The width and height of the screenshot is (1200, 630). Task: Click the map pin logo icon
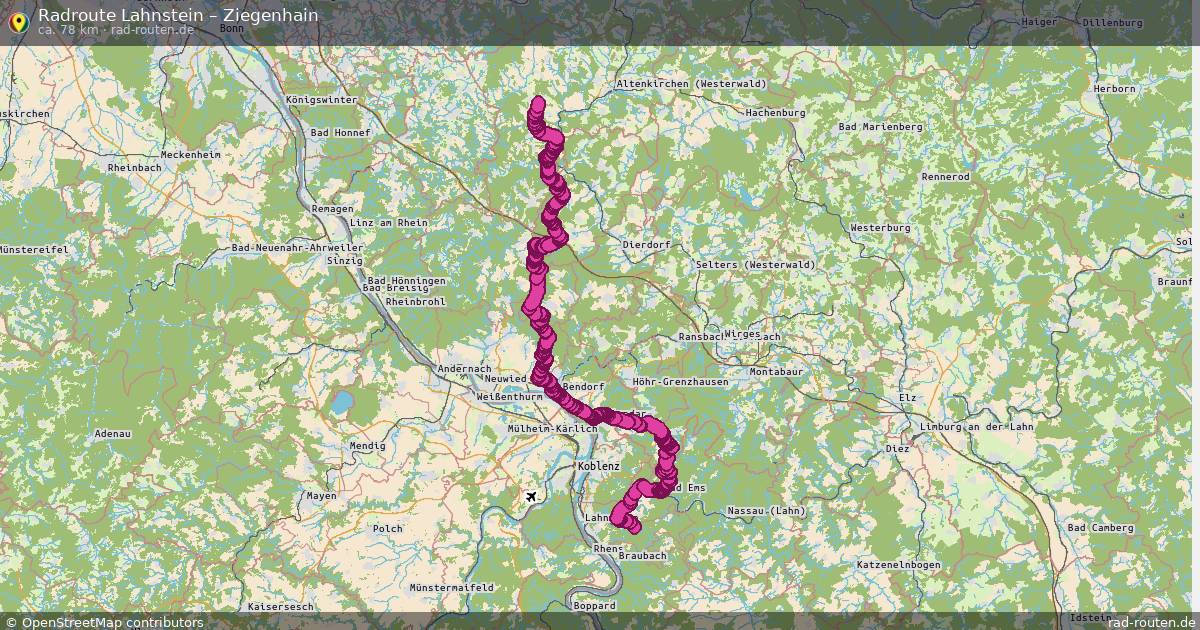pos(18,20)
